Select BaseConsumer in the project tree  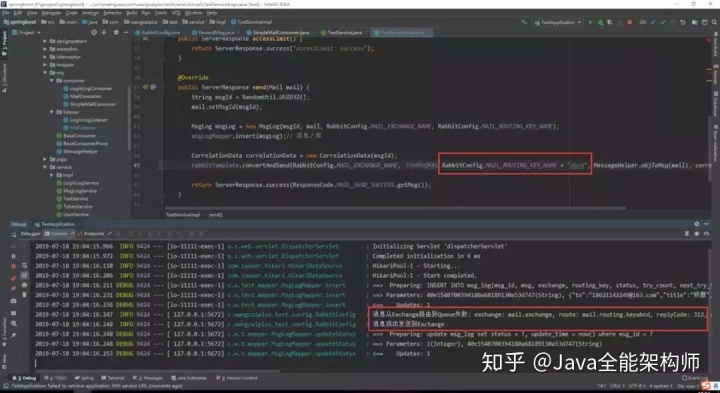(x=76, y=136)
